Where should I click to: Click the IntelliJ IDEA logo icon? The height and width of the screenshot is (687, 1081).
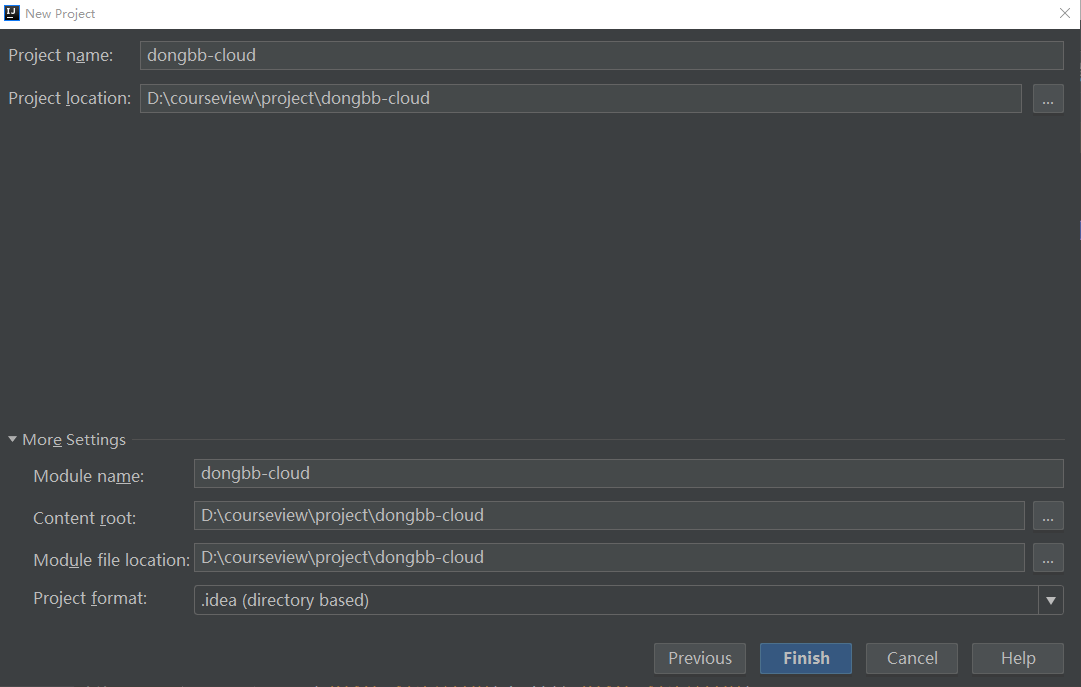13,13
